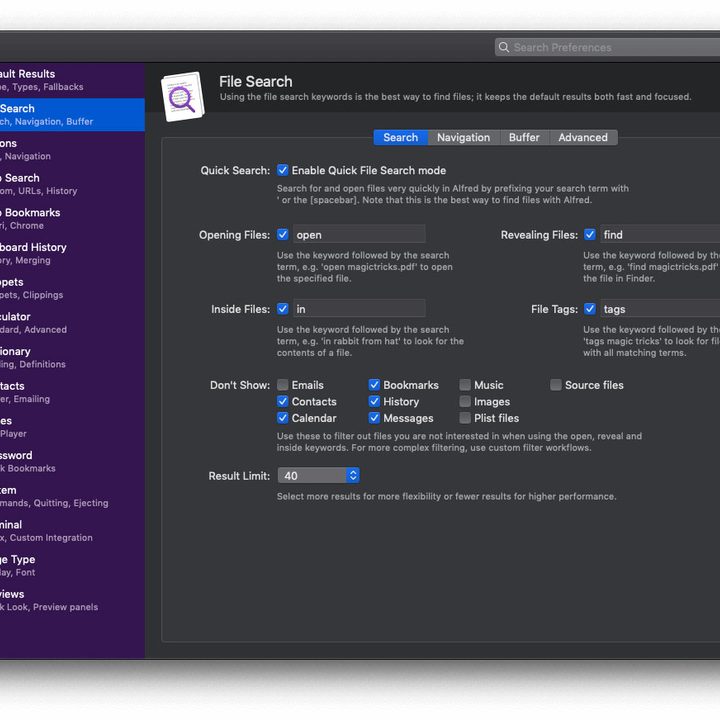Select the sidebar item subtitled Player
720x720 pixels.
pyautogui.click(x=72, y=427)
